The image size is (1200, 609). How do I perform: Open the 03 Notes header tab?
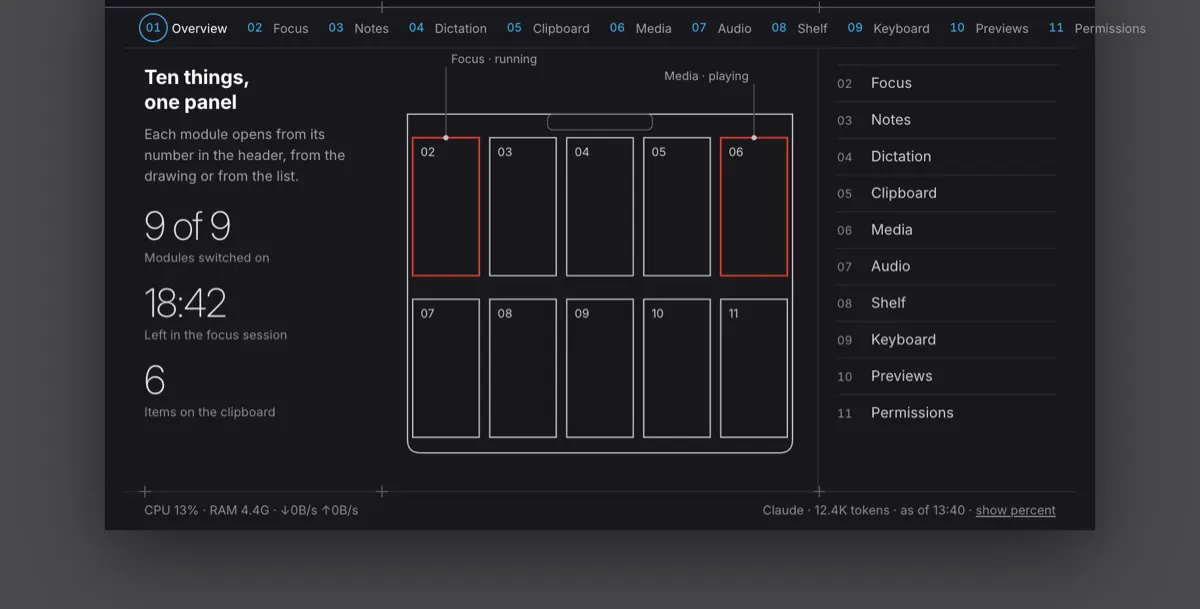coord(359,28)
